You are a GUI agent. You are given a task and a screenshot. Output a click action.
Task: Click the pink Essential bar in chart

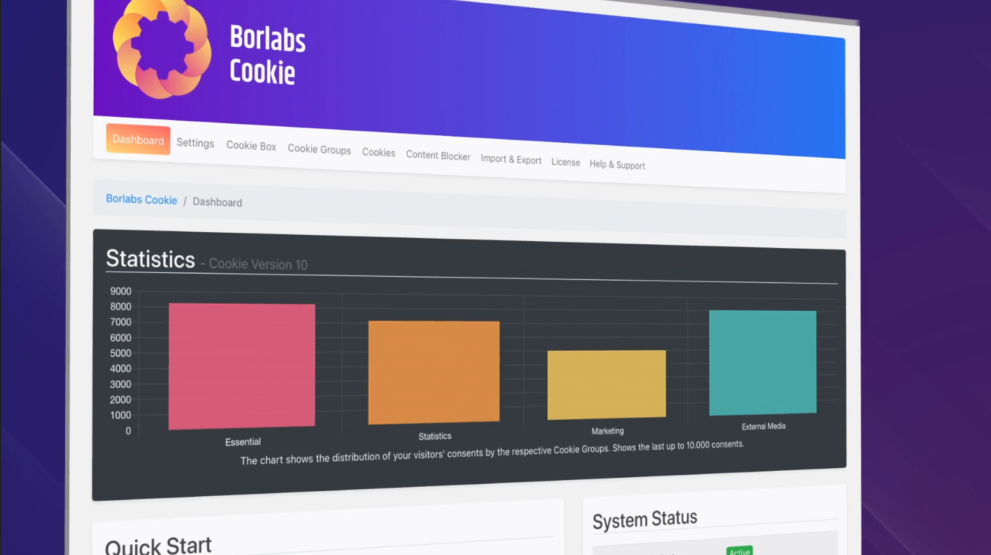(241, 366)
